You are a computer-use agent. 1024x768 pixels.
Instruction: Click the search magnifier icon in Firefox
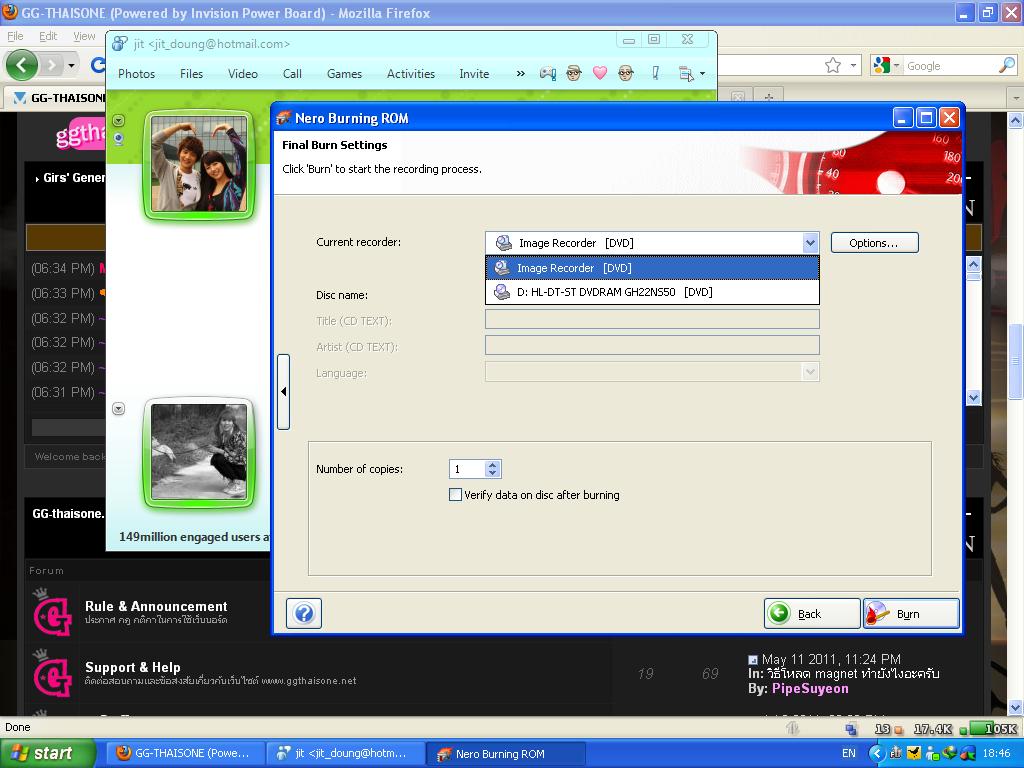(x=1007, y=65)
